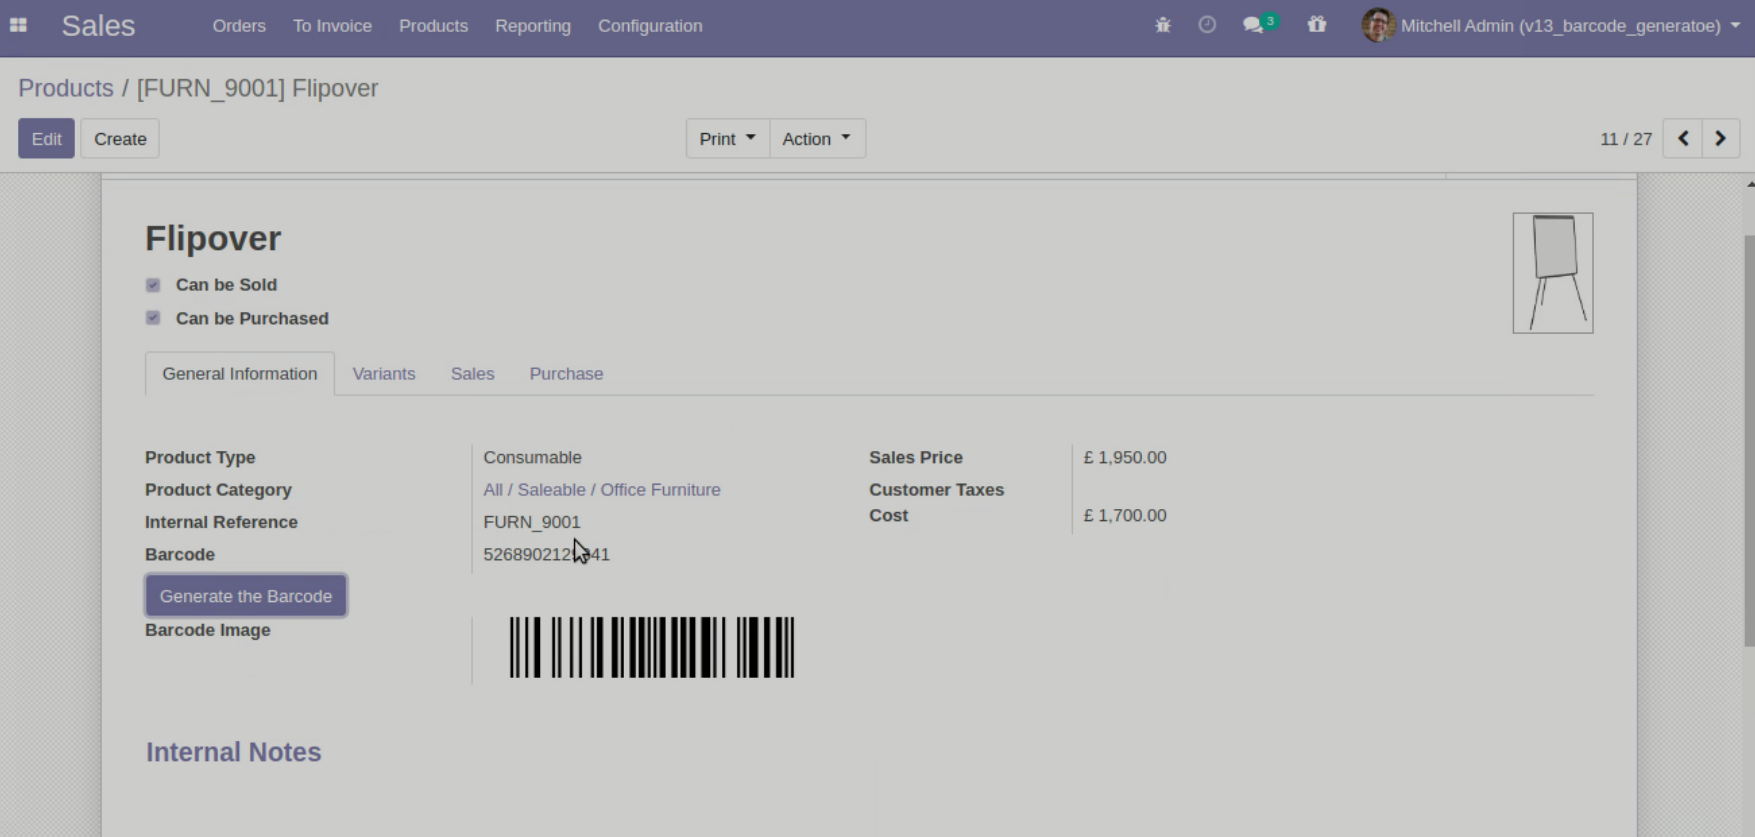Open All / Saleable / Office Furniture category link
This screenshot has height=837, width=1755.
(x=602, y=490)
